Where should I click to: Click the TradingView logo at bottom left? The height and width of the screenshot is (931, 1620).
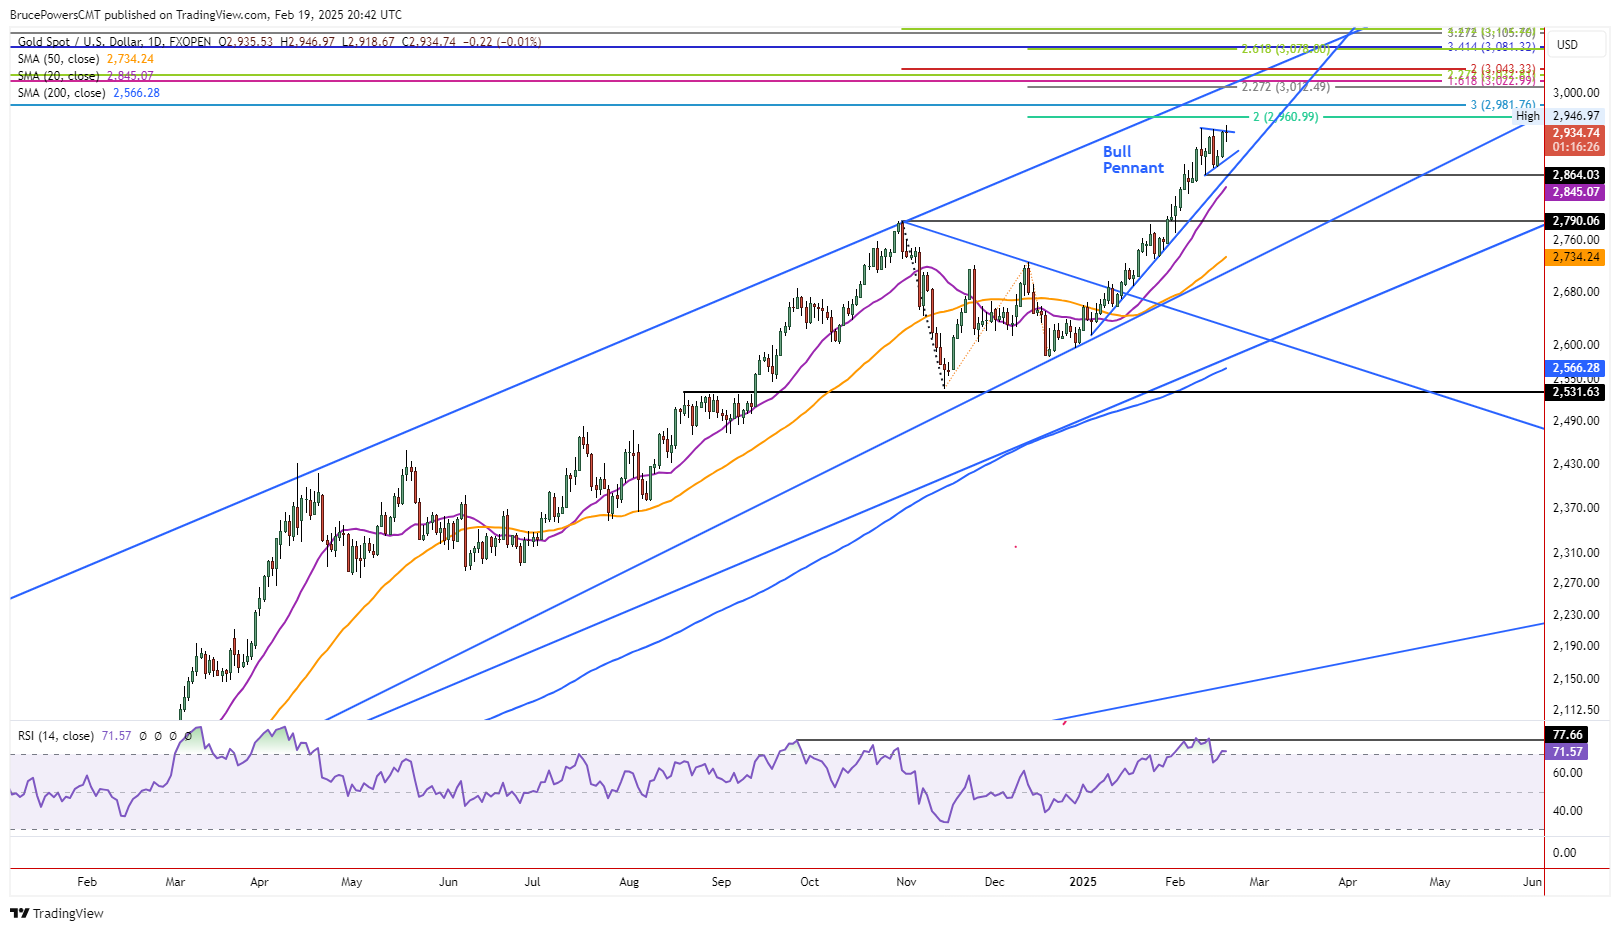pyautogui.click(x=57, y=913)
